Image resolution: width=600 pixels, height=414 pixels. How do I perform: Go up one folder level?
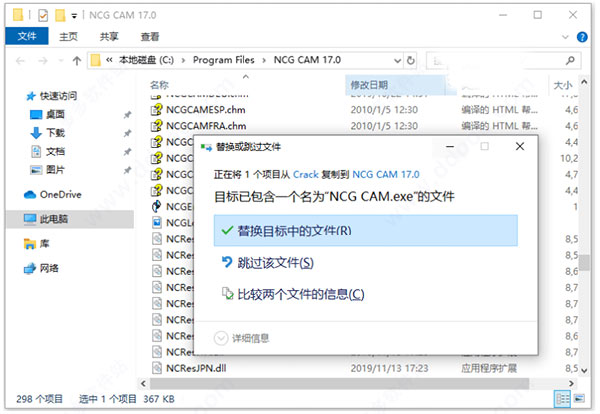[77, 60]
